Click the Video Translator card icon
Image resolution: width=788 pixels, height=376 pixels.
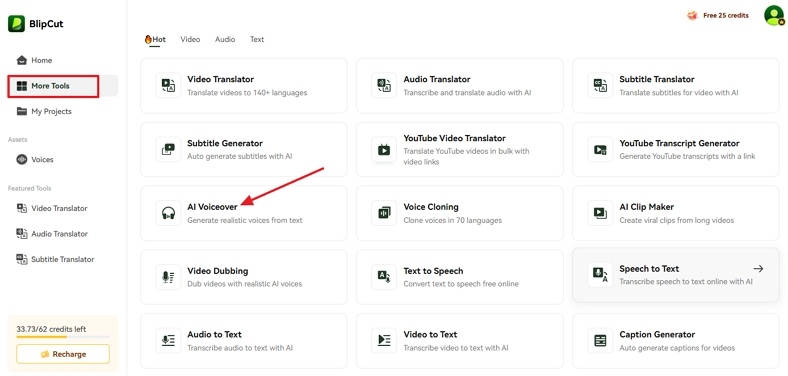click(x=168, y=85)
